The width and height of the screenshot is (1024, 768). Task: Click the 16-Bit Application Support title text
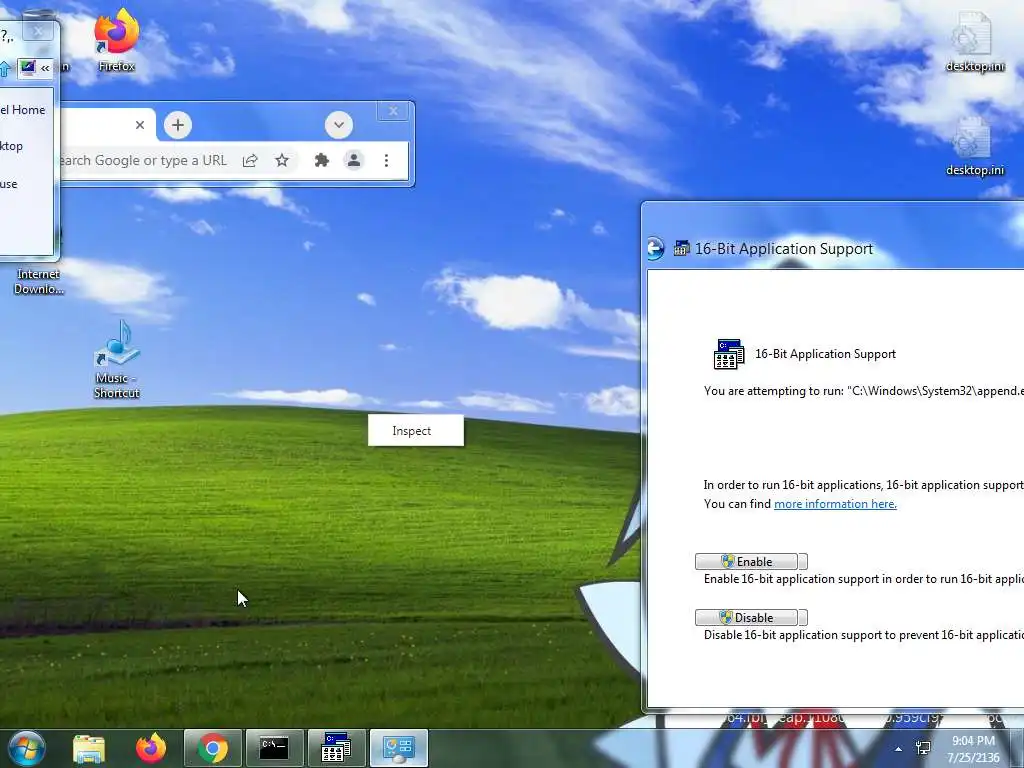point(784,249)
